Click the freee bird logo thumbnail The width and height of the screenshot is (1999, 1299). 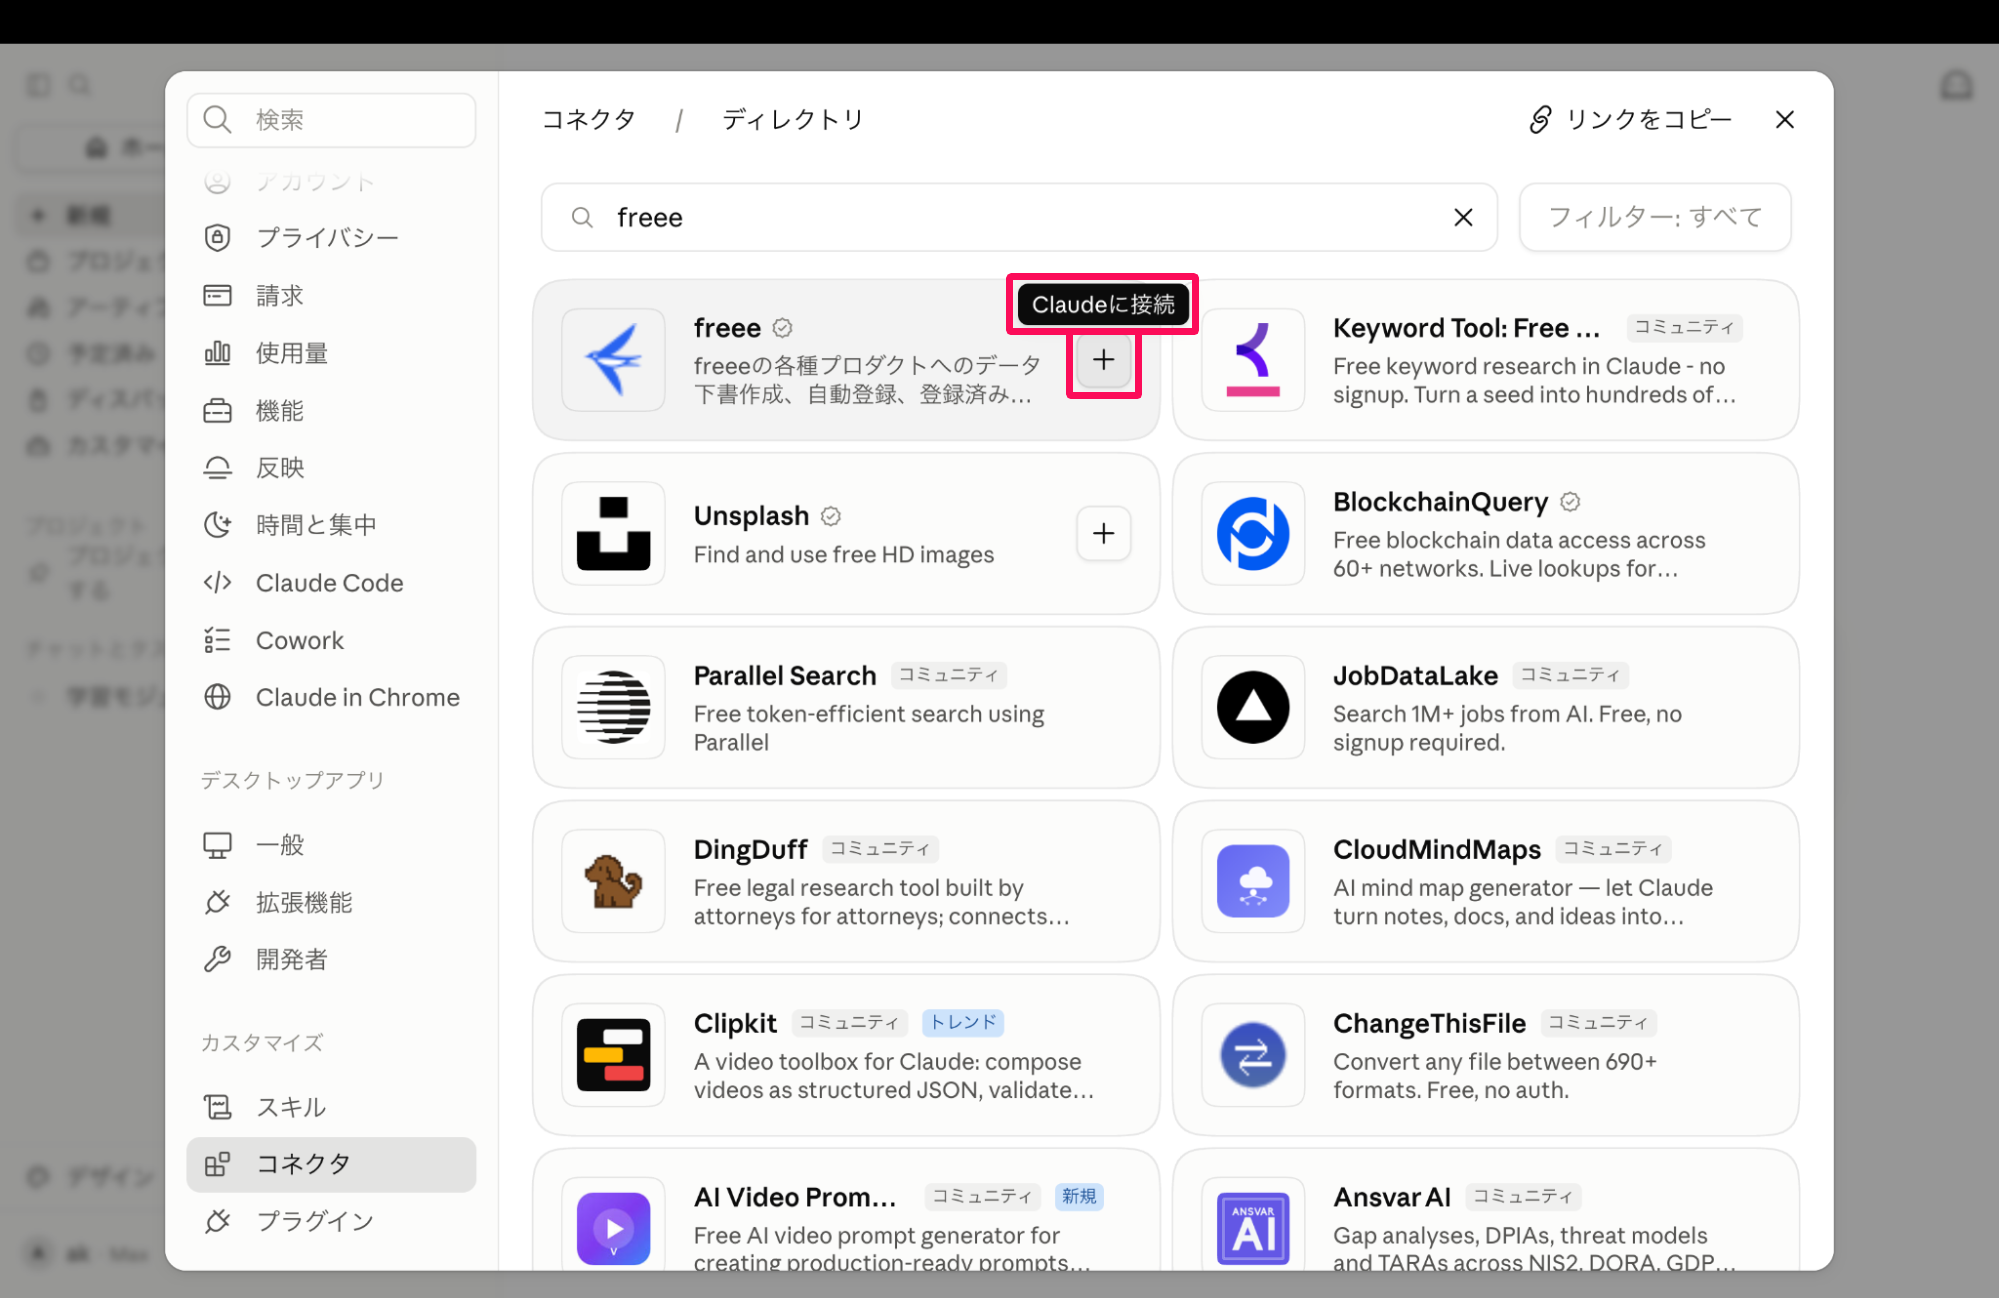pyautogui.click(x=613, y=360)
